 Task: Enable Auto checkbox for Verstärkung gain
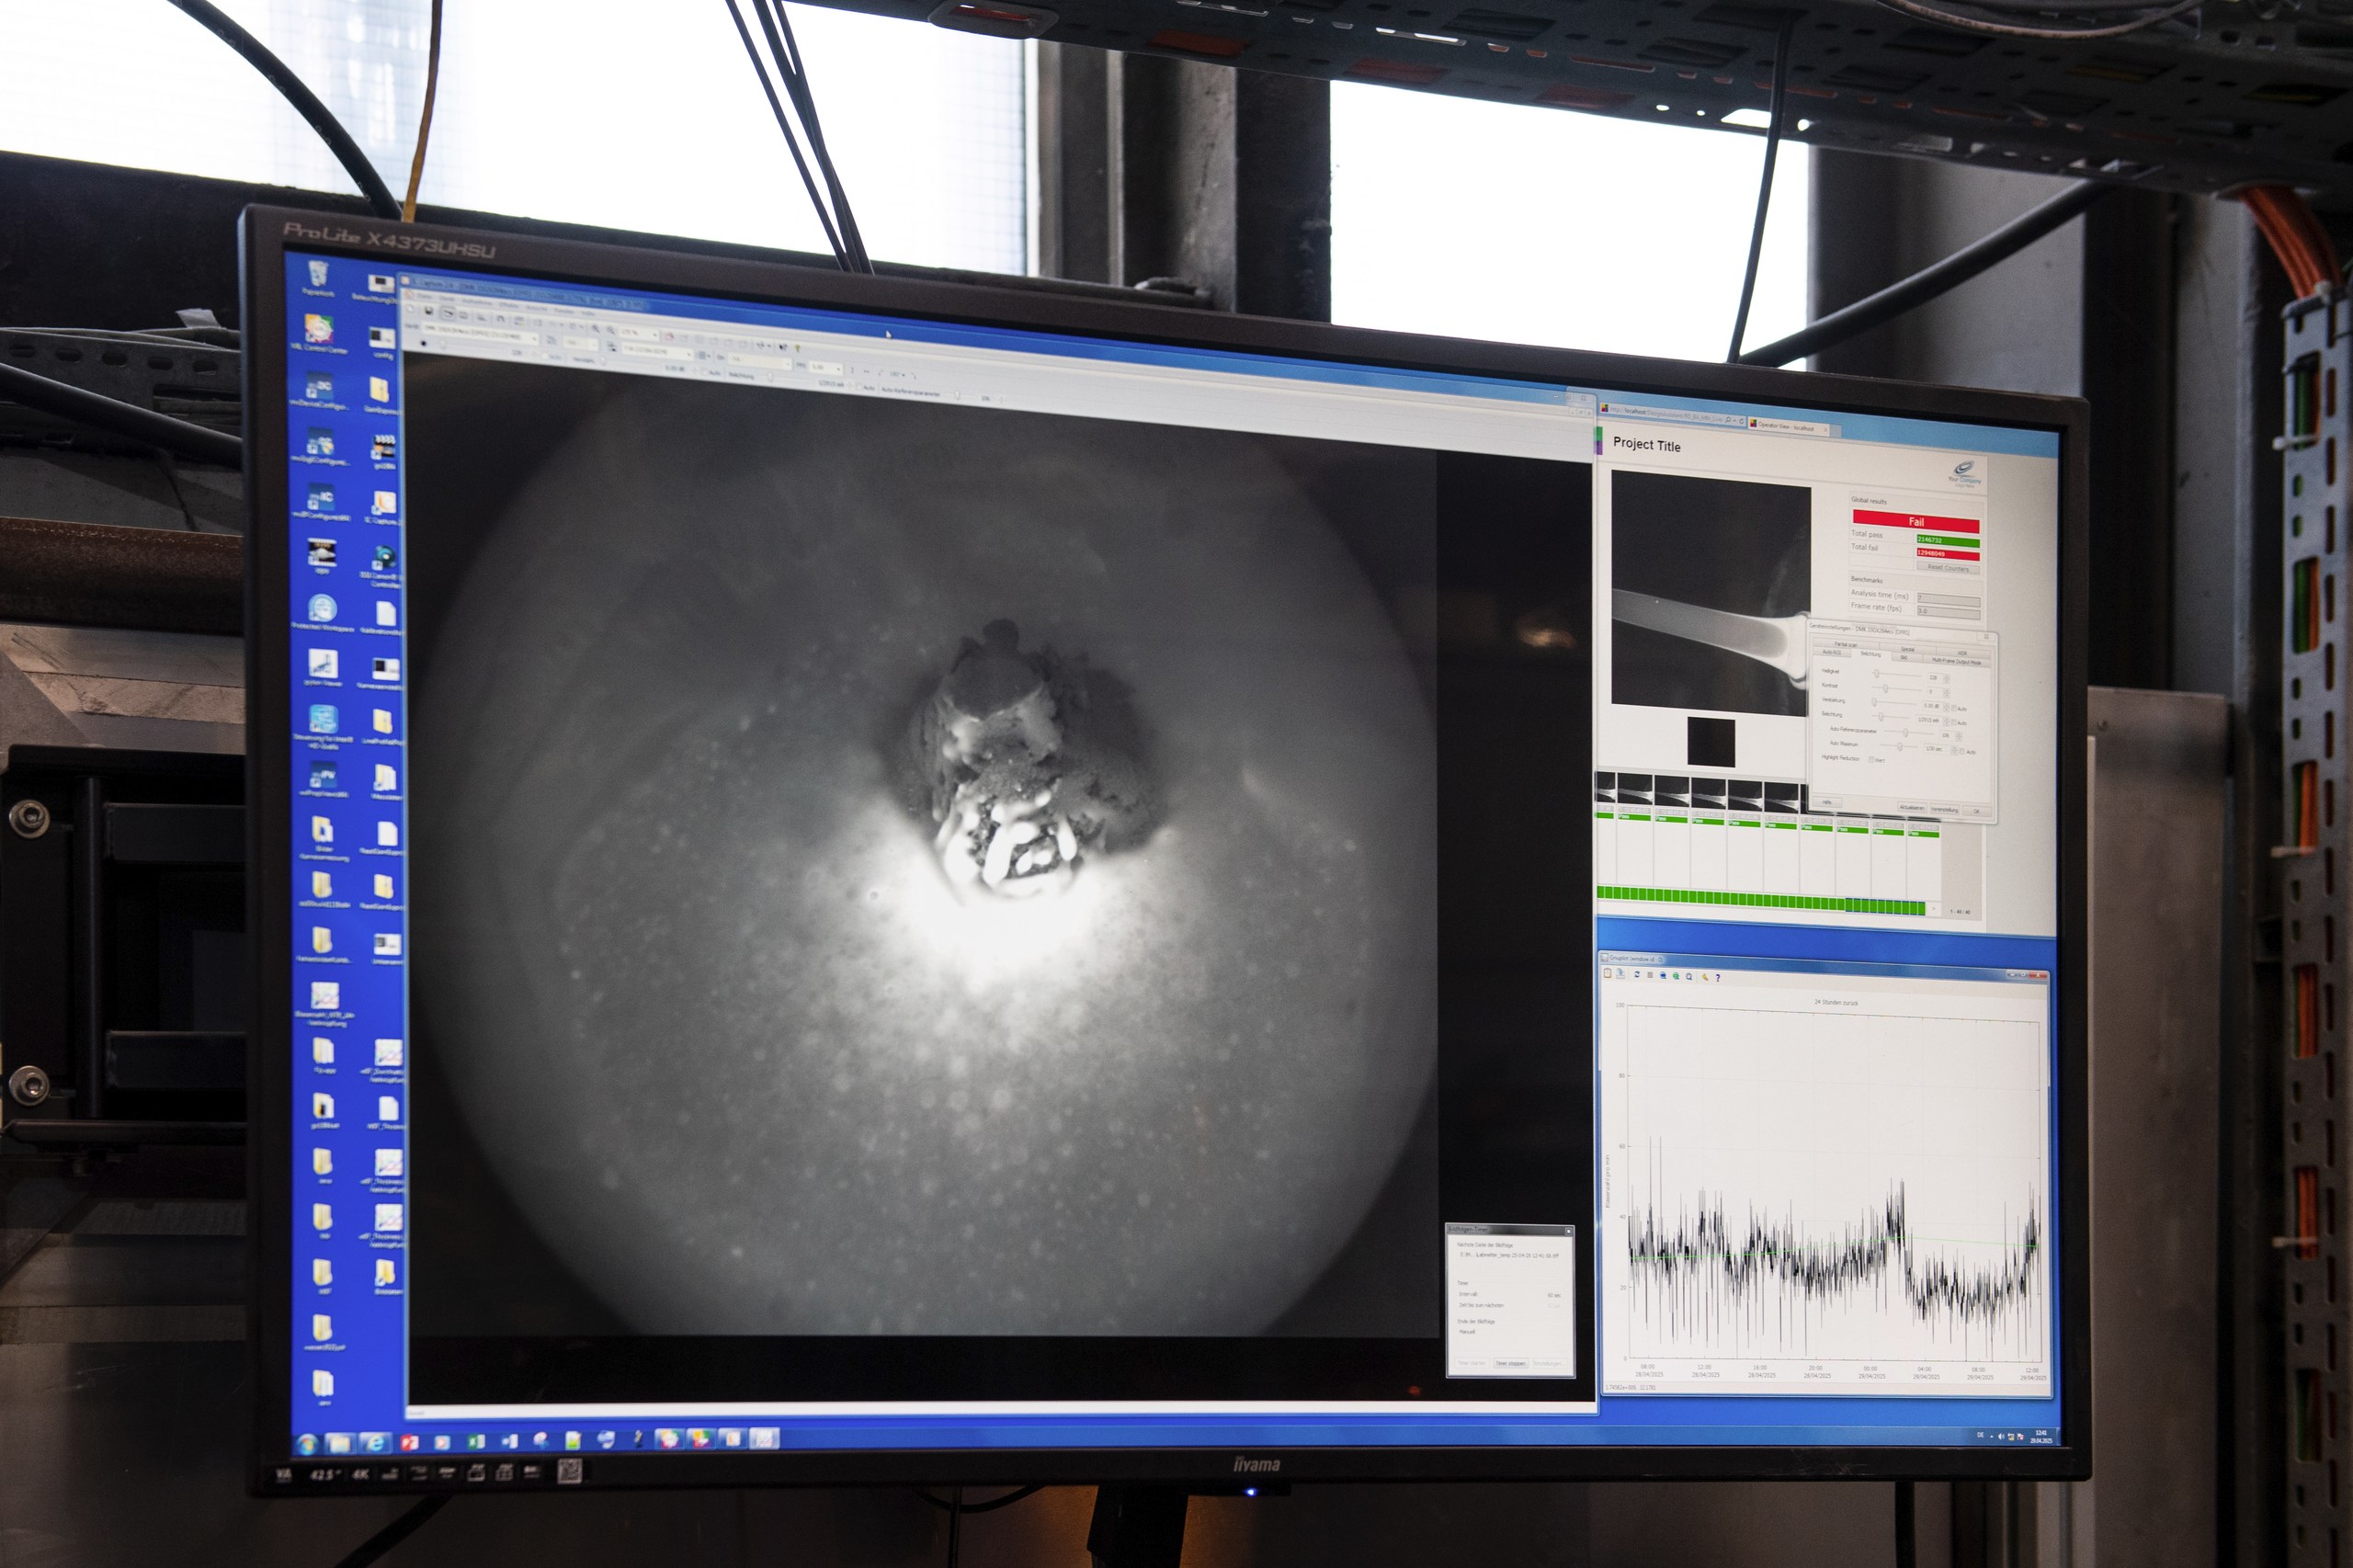(1954, 709)
